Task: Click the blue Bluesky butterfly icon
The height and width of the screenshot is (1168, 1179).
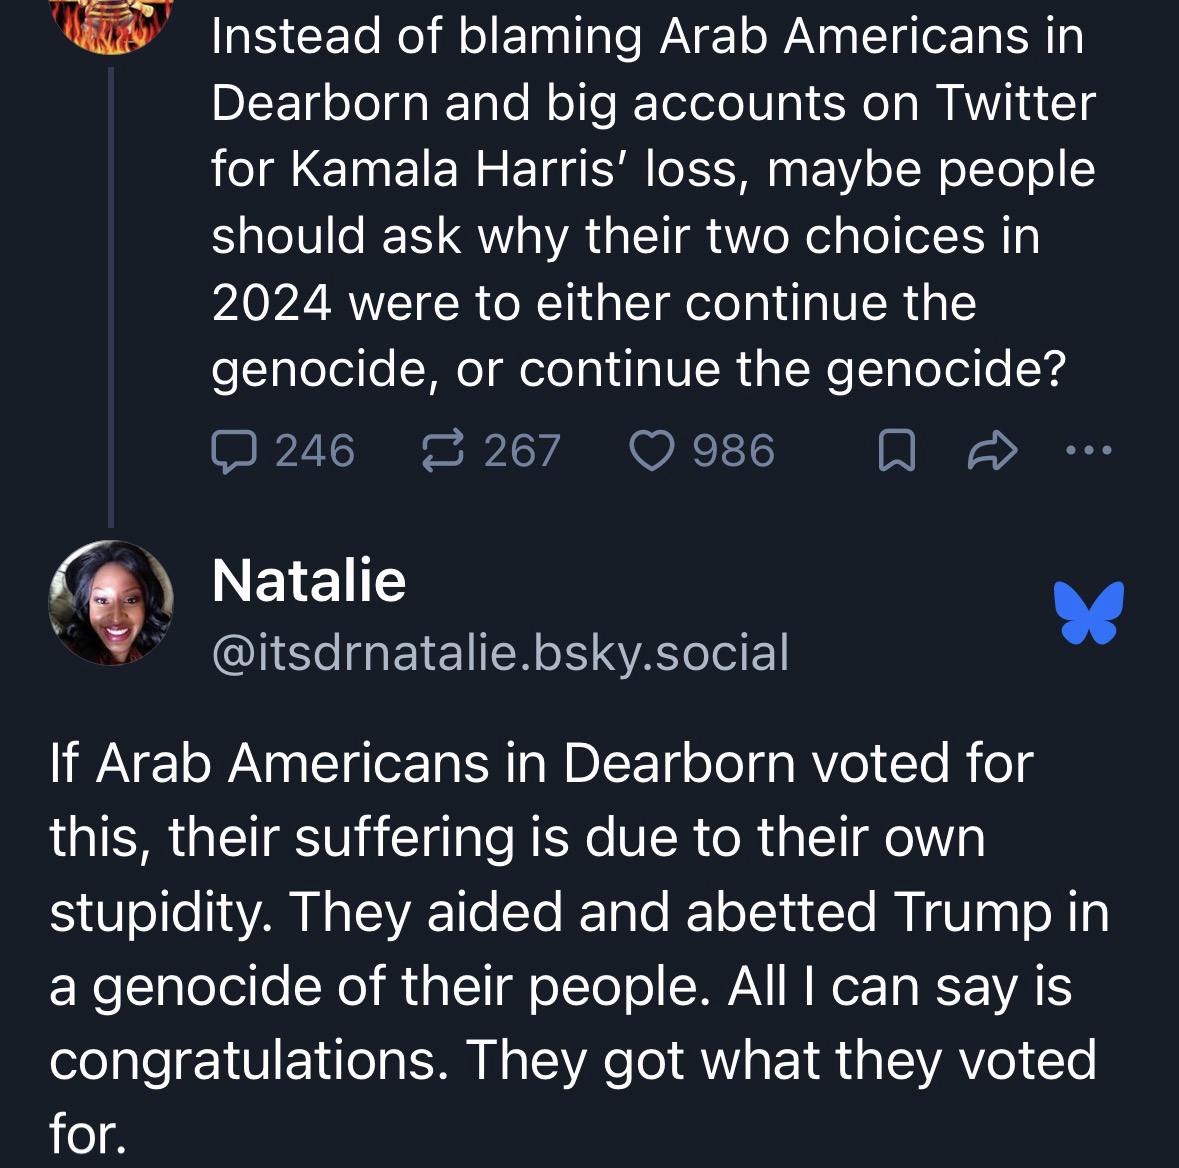Action: [1089, 612]
